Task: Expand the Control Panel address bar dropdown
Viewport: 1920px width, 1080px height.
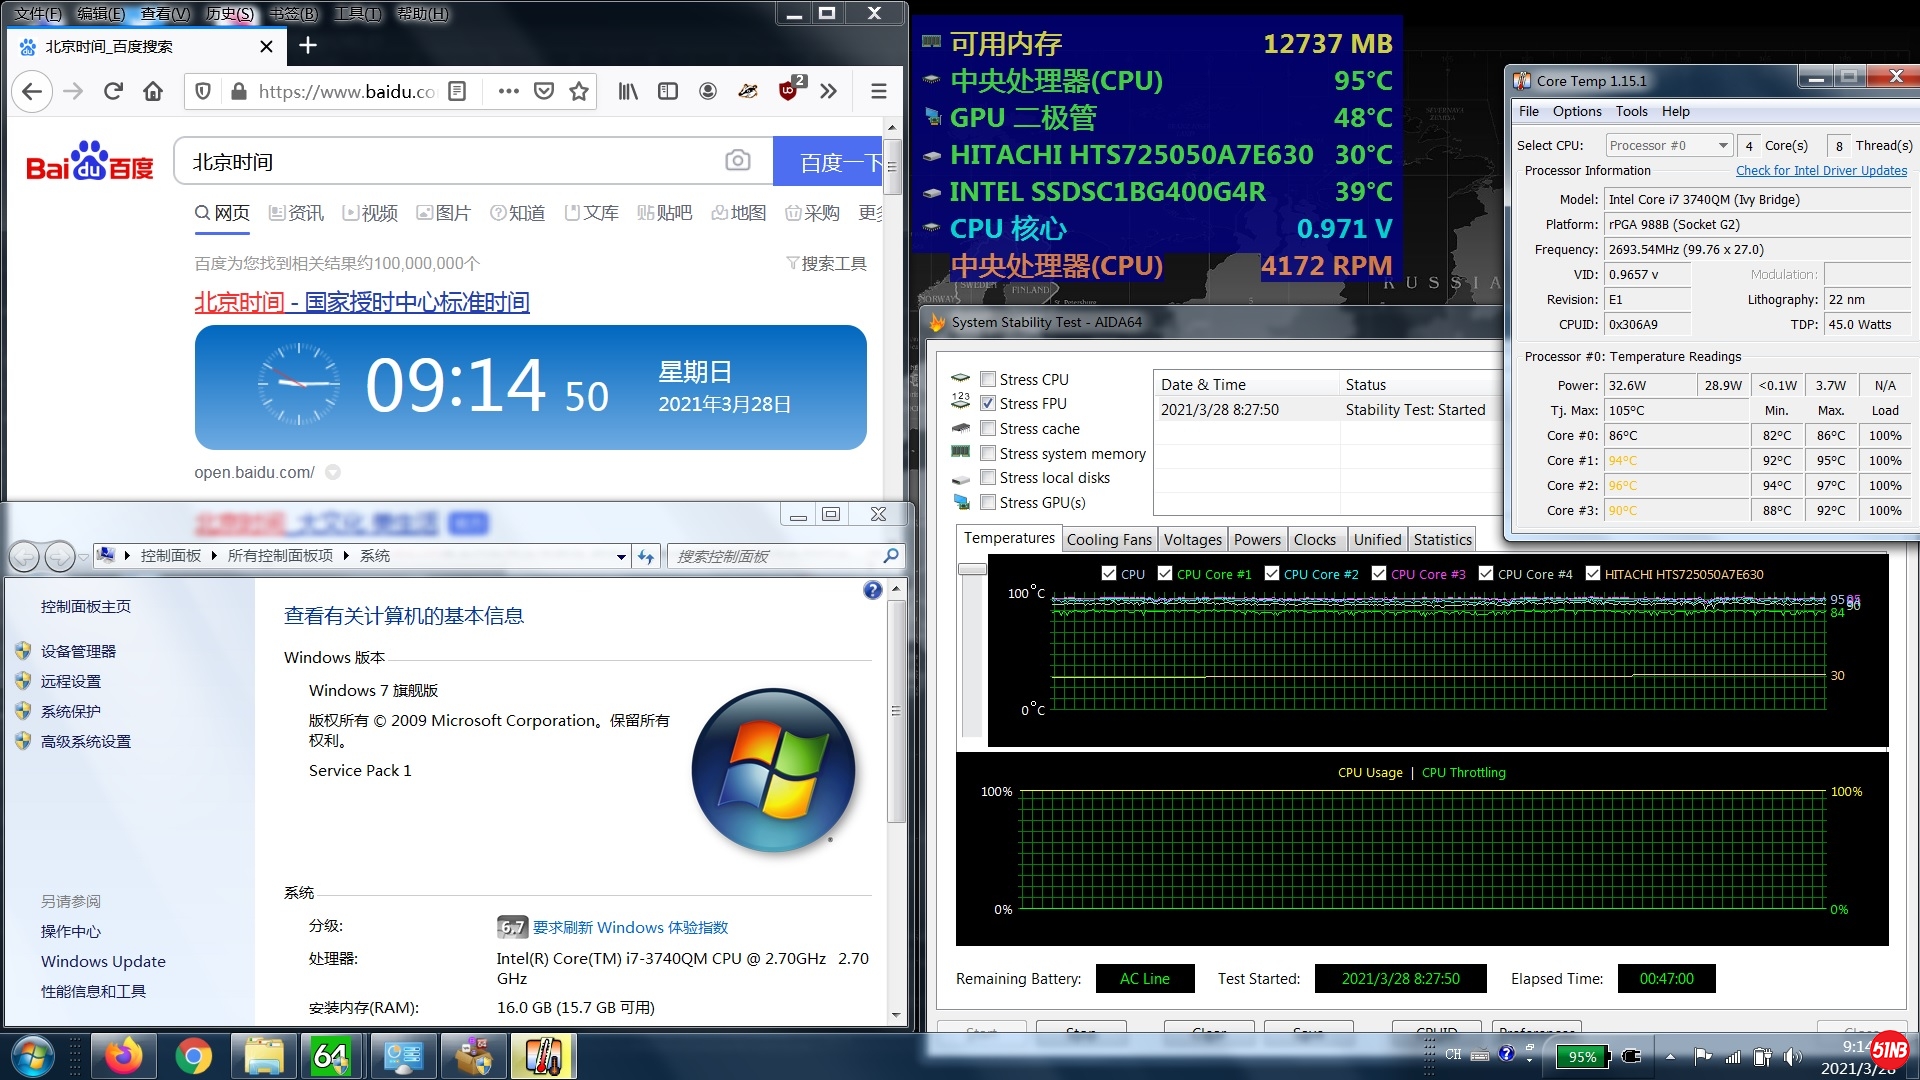Action: point(621,556)
